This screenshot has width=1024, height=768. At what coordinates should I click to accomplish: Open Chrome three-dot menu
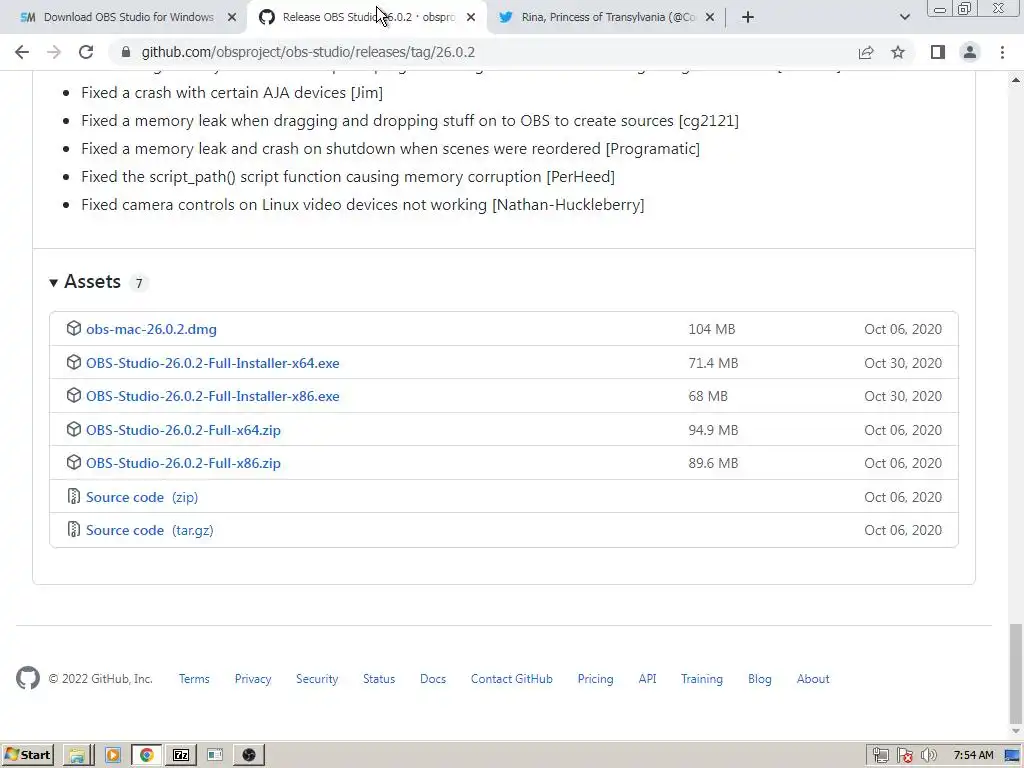(1002, 52)
